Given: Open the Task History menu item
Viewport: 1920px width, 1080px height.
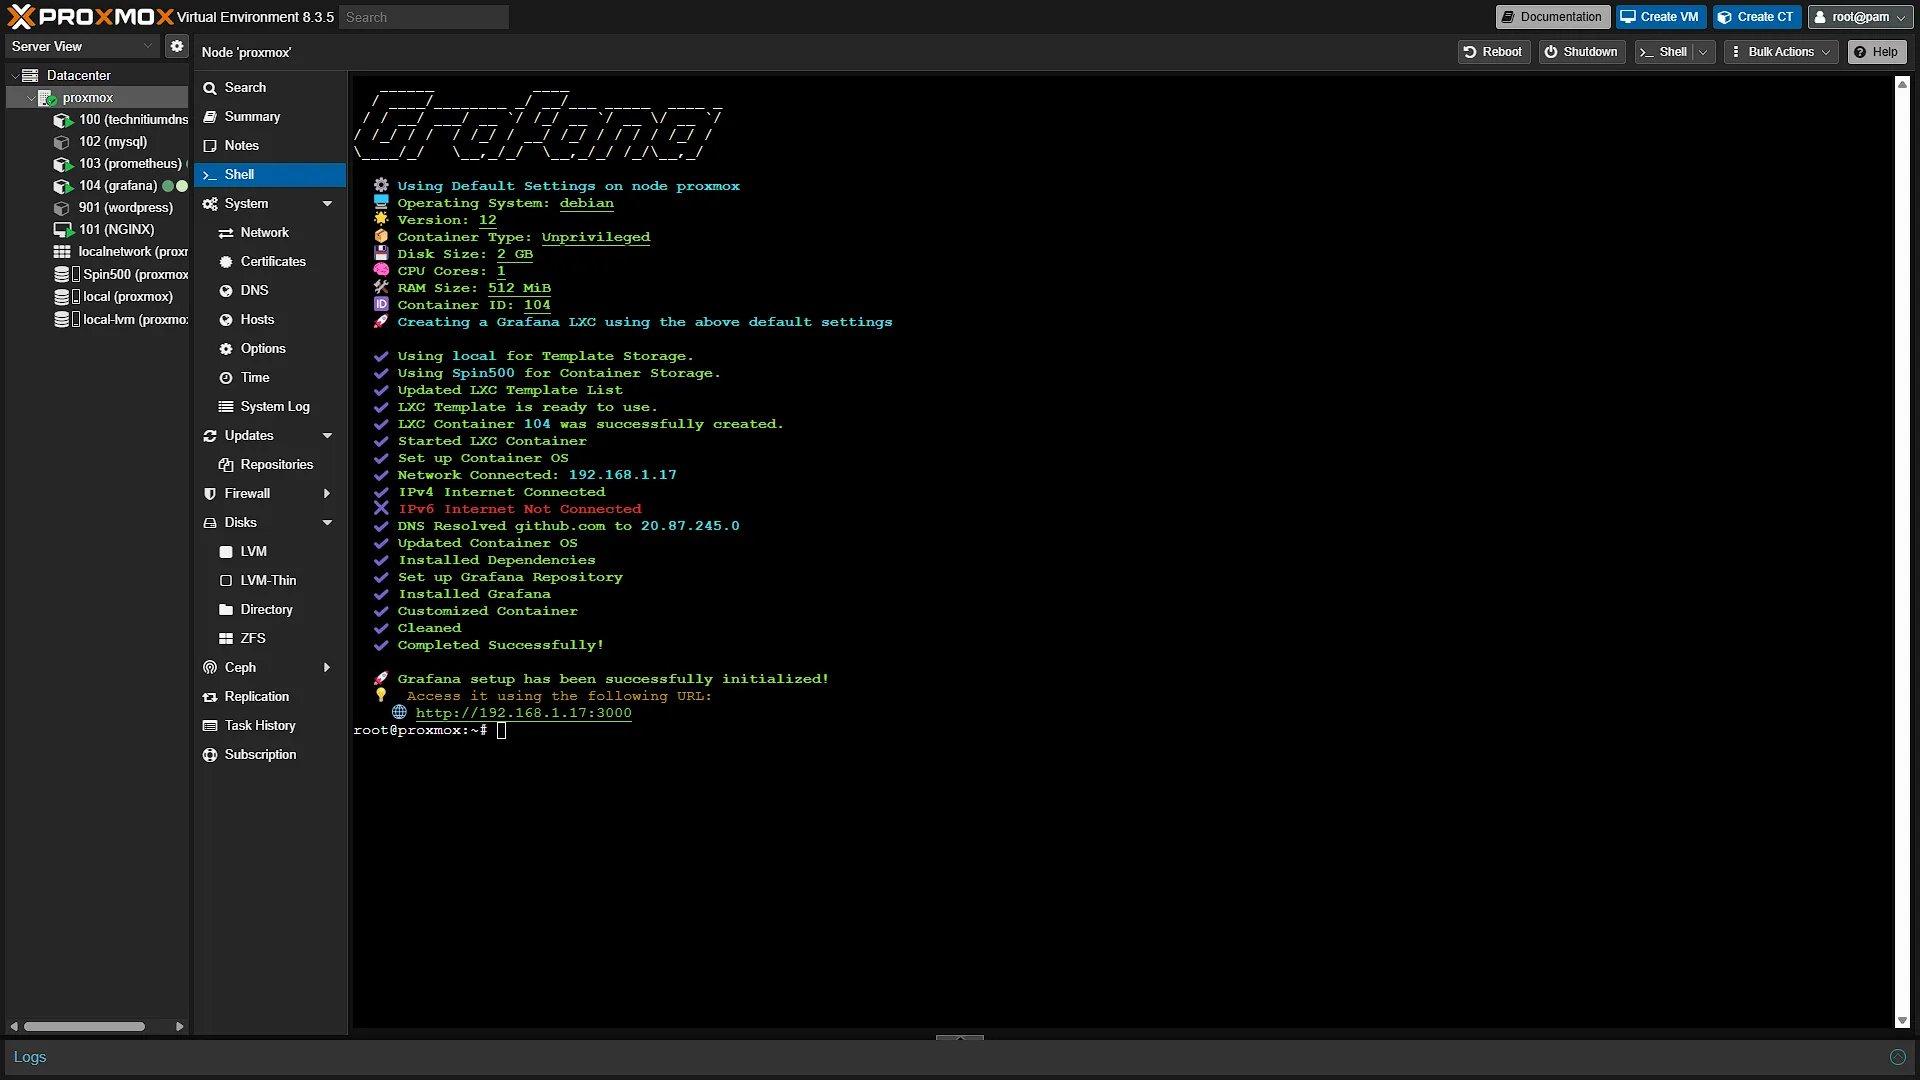Looking at the screenshot, I should pyautogui.click(x=270, y=726).
